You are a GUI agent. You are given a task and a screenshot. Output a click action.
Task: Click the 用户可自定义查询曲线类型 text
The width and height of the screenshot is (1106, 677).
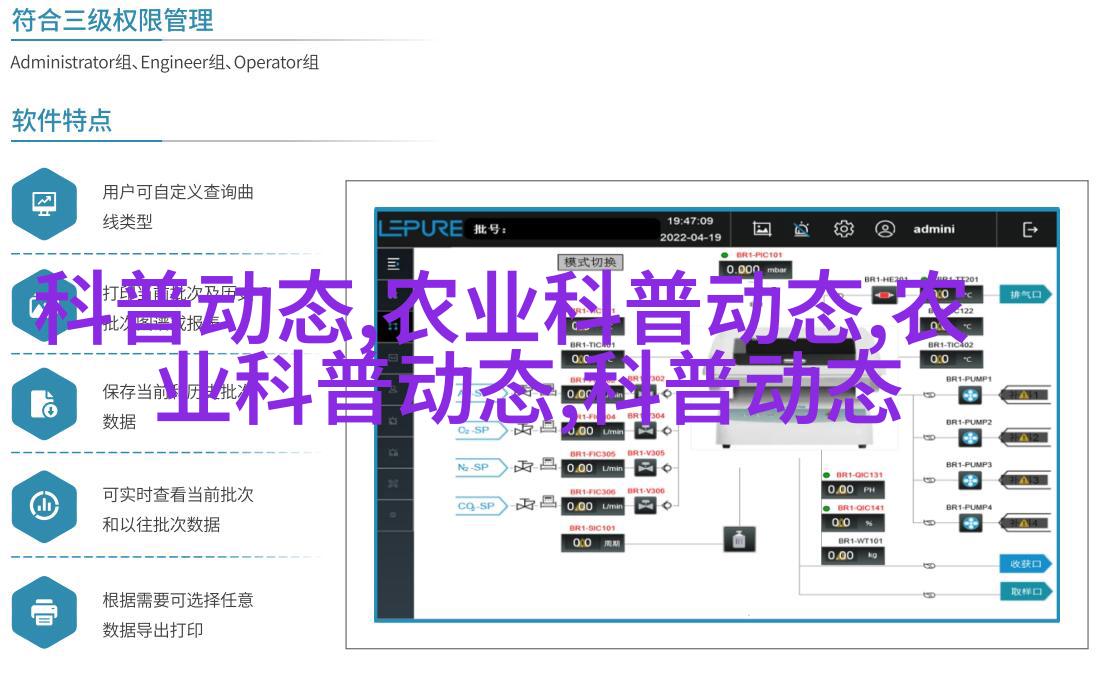(x=178, y=207)
